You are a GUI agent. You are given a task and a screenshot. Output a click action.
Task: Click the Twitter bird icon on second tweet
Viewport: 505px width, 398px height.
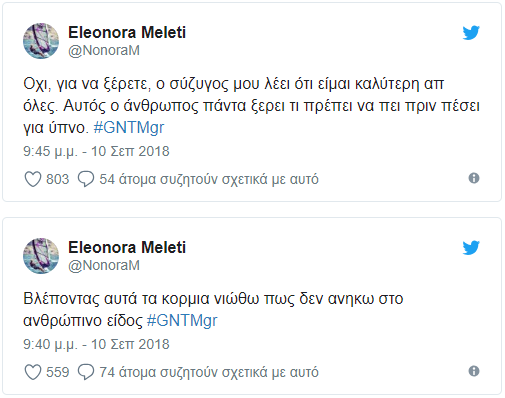[471, 248]
